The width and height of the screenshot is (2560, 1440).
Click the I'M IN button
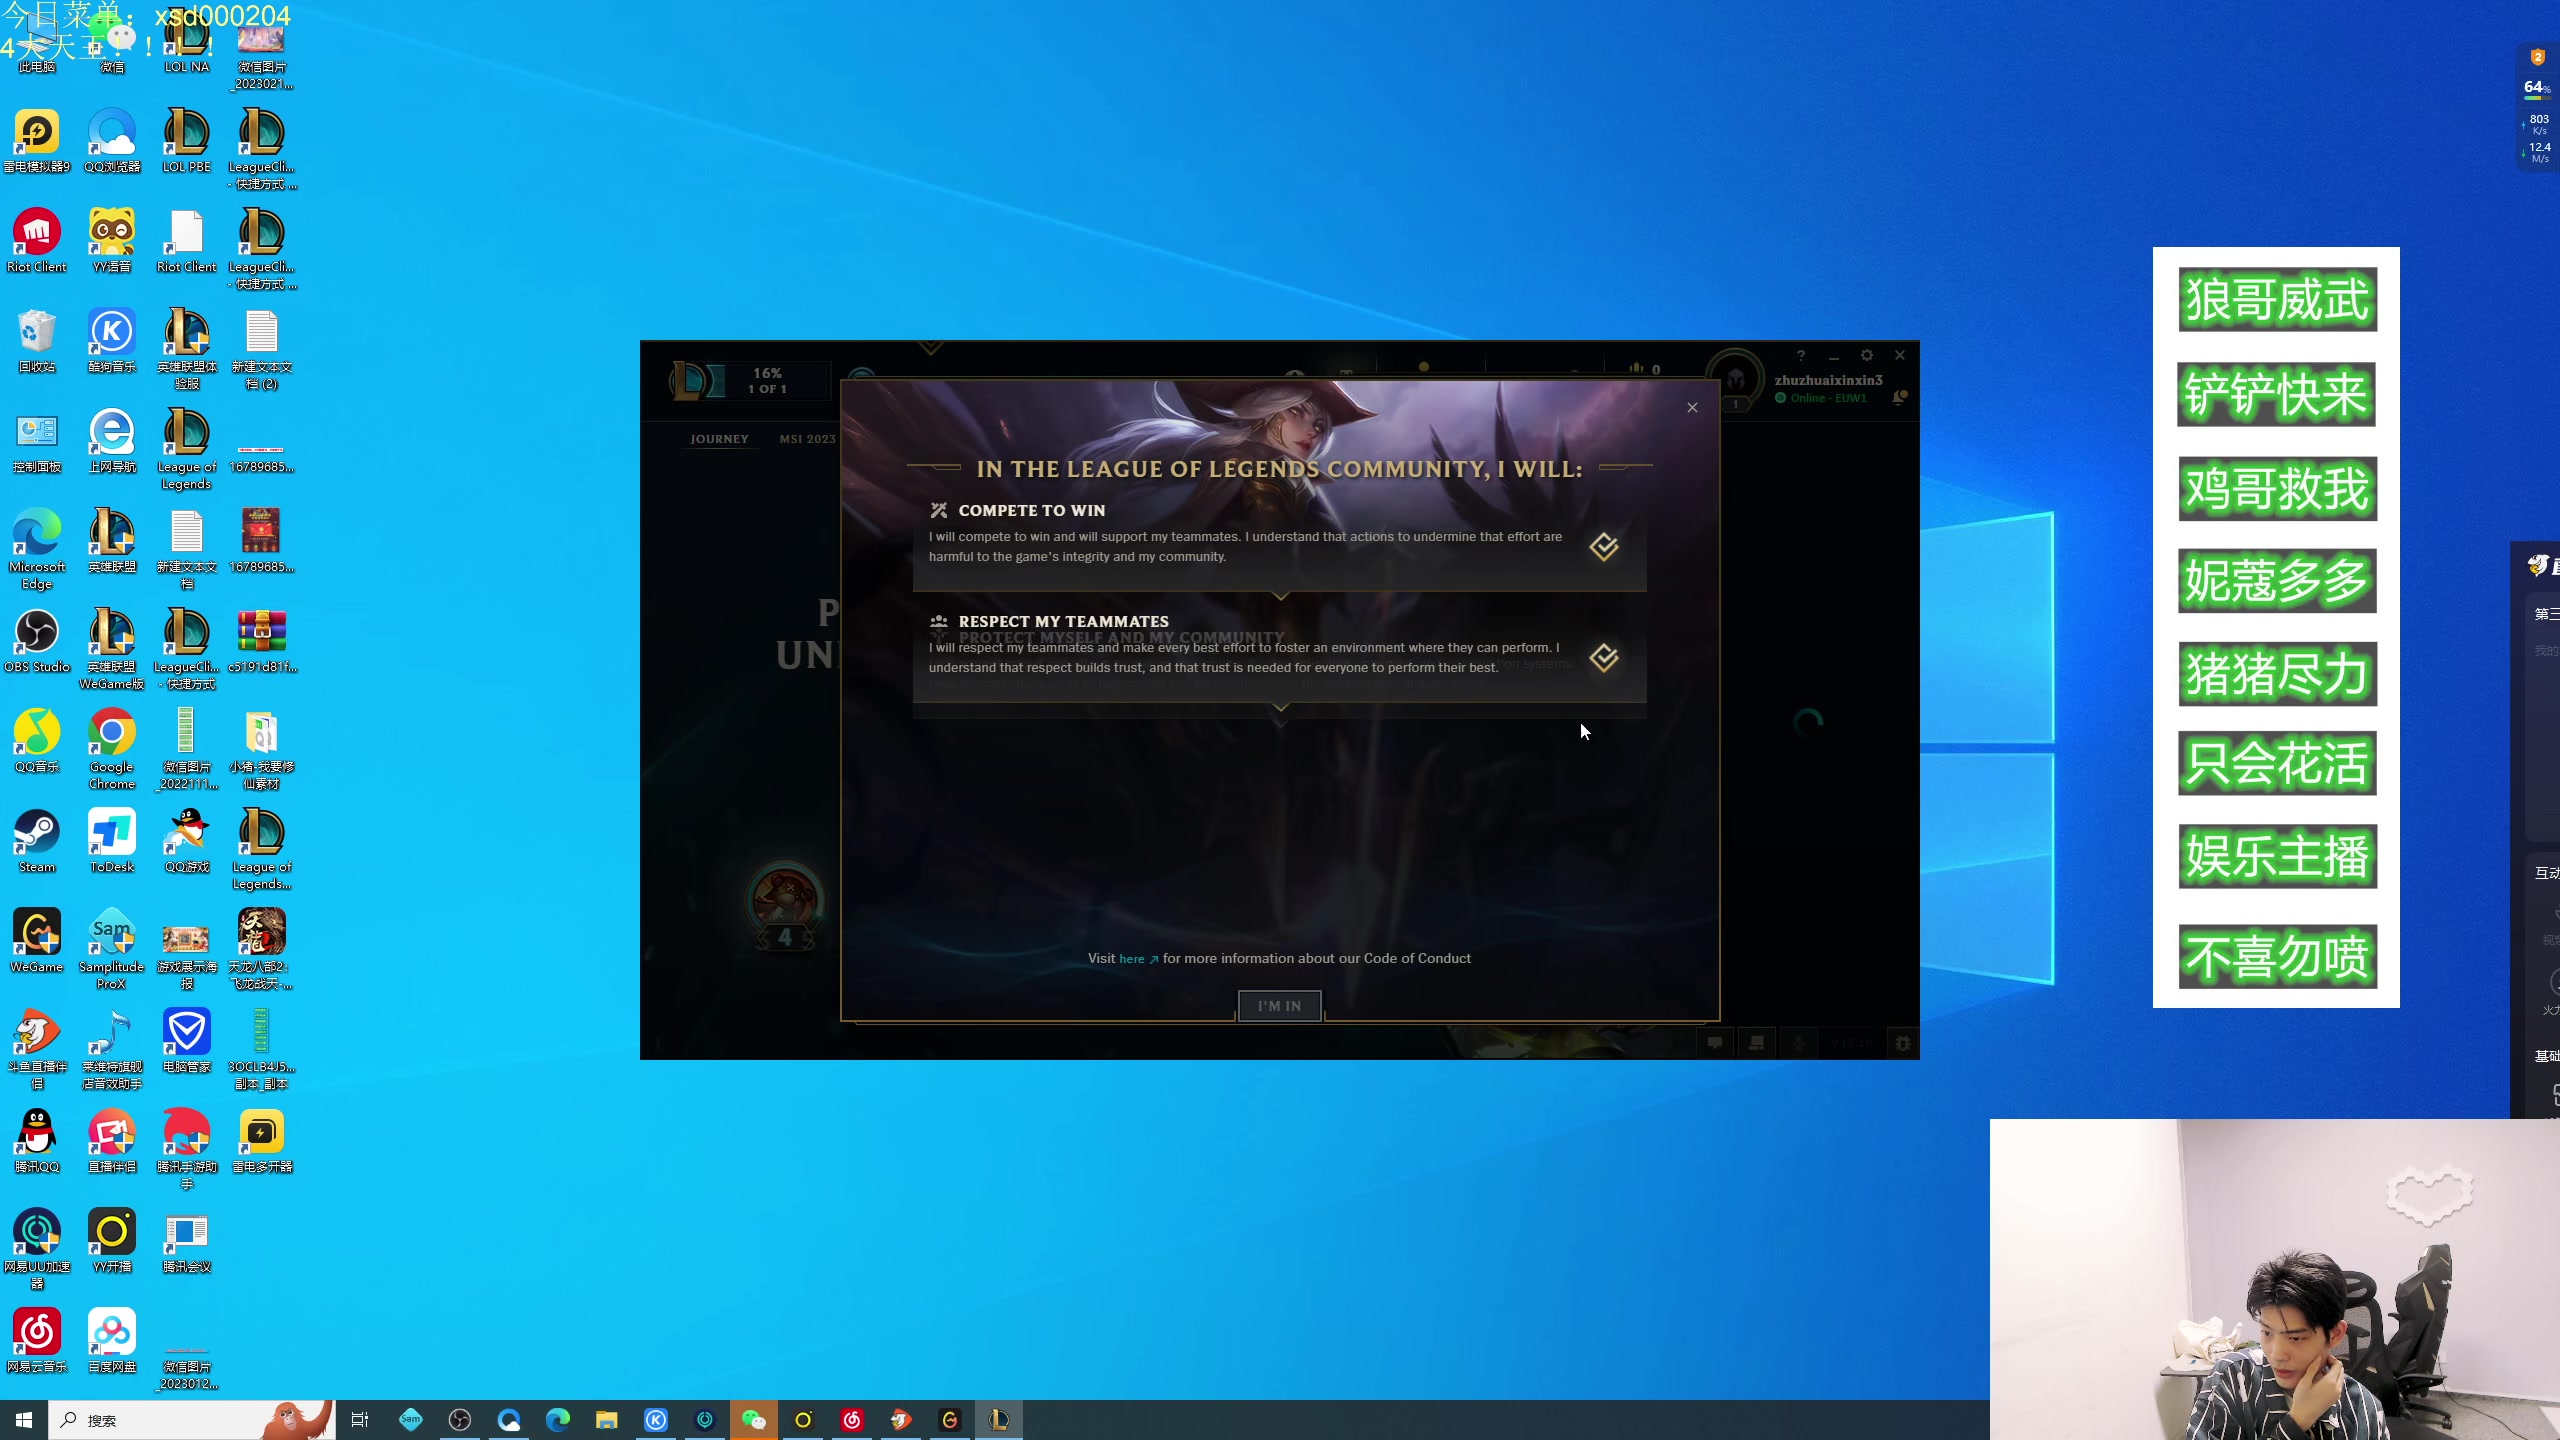[x=1279, y=1006]
